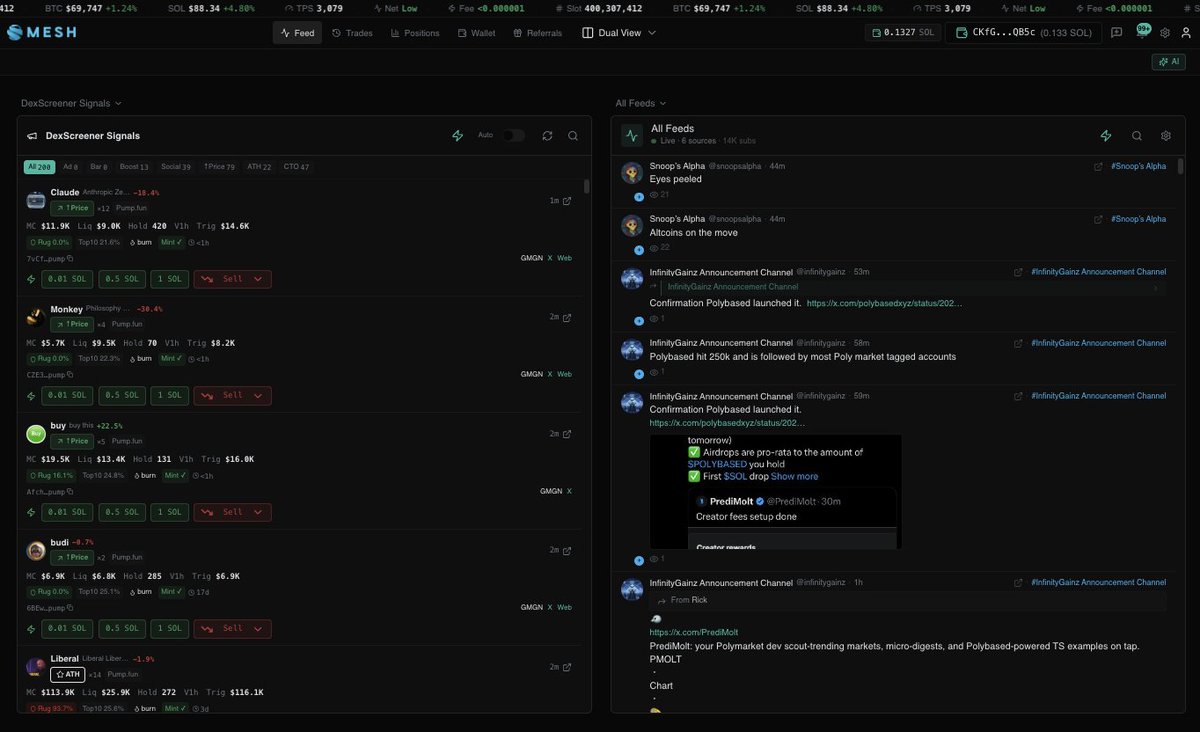The width and height of the screenshot is (1200, 732).
Task: Toggle the Auto switch
Action: tap(513, 135)
